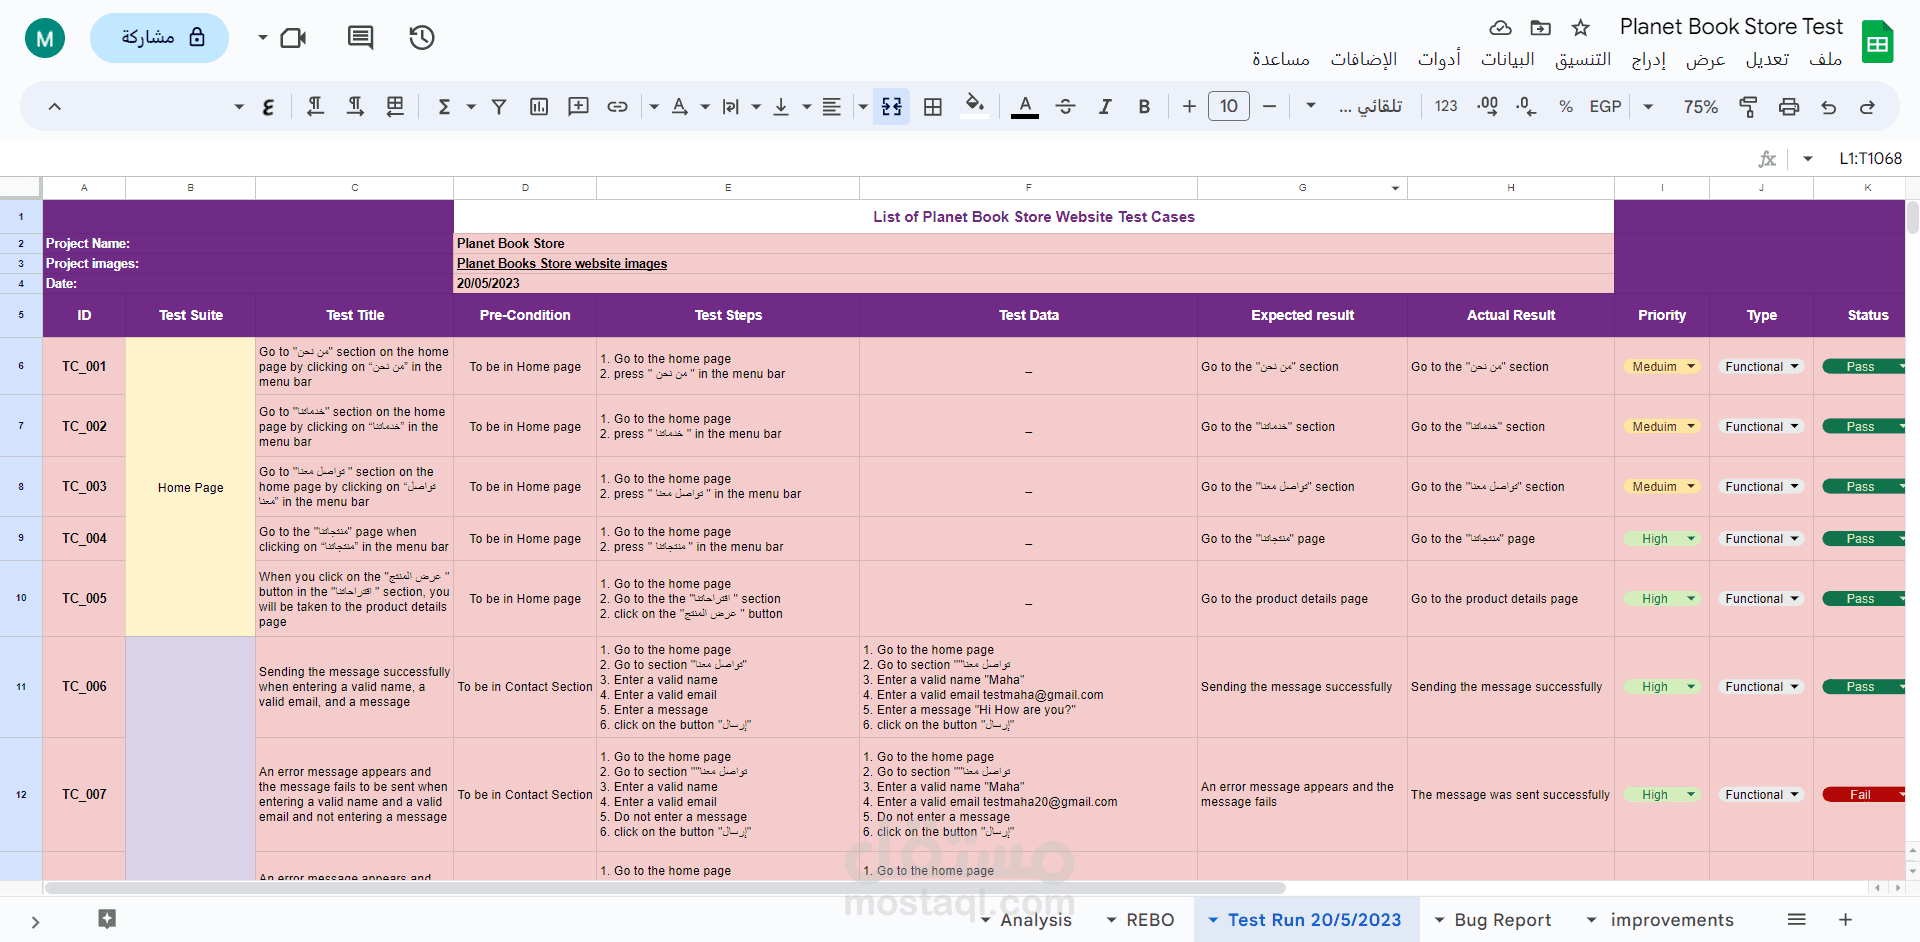This screenshot has width=1920, height=942.
Task: Start a Meet call with camera icon
Action: pos(293,38)
